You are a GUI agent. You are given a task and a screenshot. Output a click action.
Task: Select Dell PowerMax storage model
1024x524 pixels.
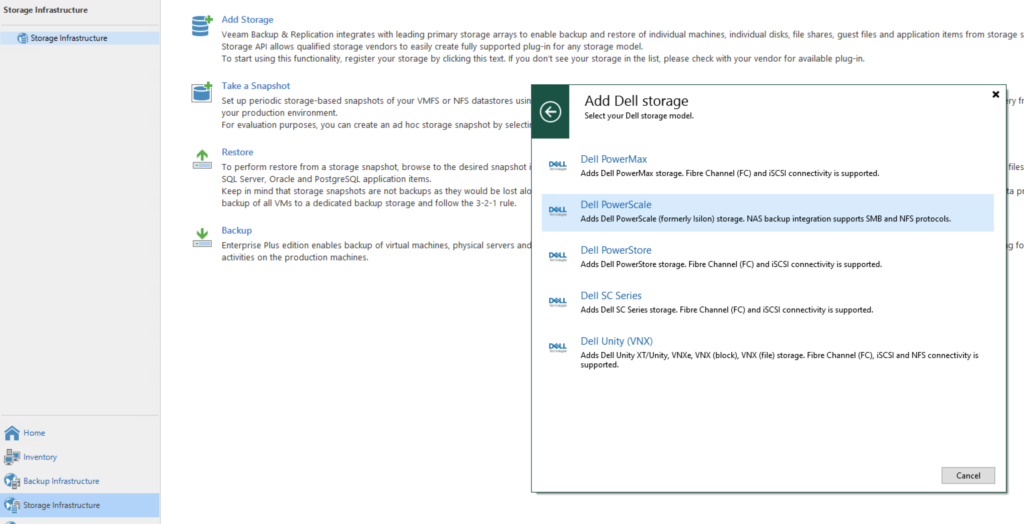click(x=614, y=159)
